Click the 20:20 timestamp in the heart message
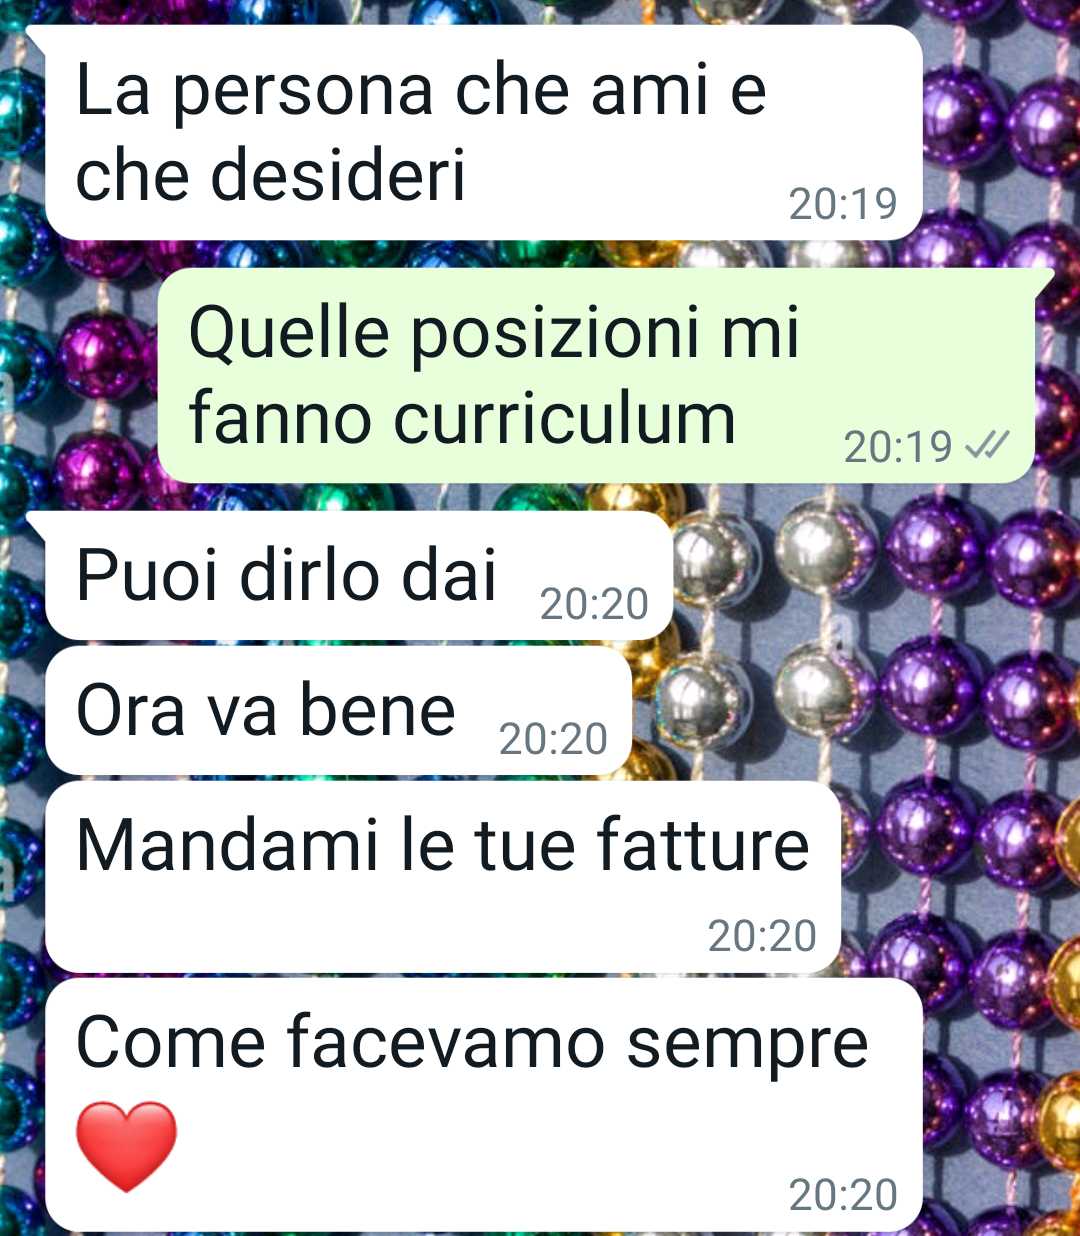 click(x=843, y=1195)
